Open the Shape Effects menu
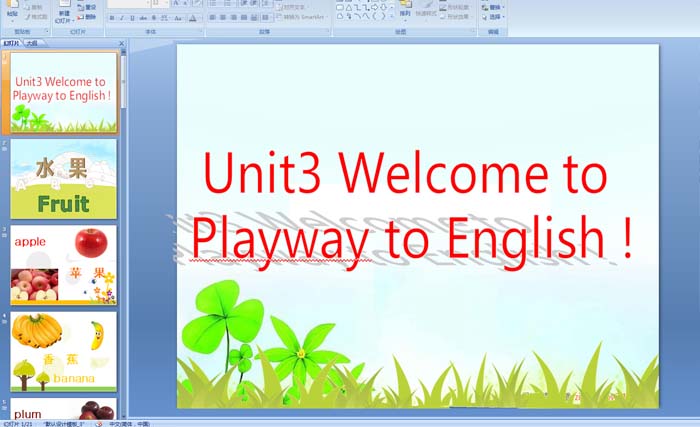This screenshot has width=700, height=427. pyautogui.click(x=454, y=17)
